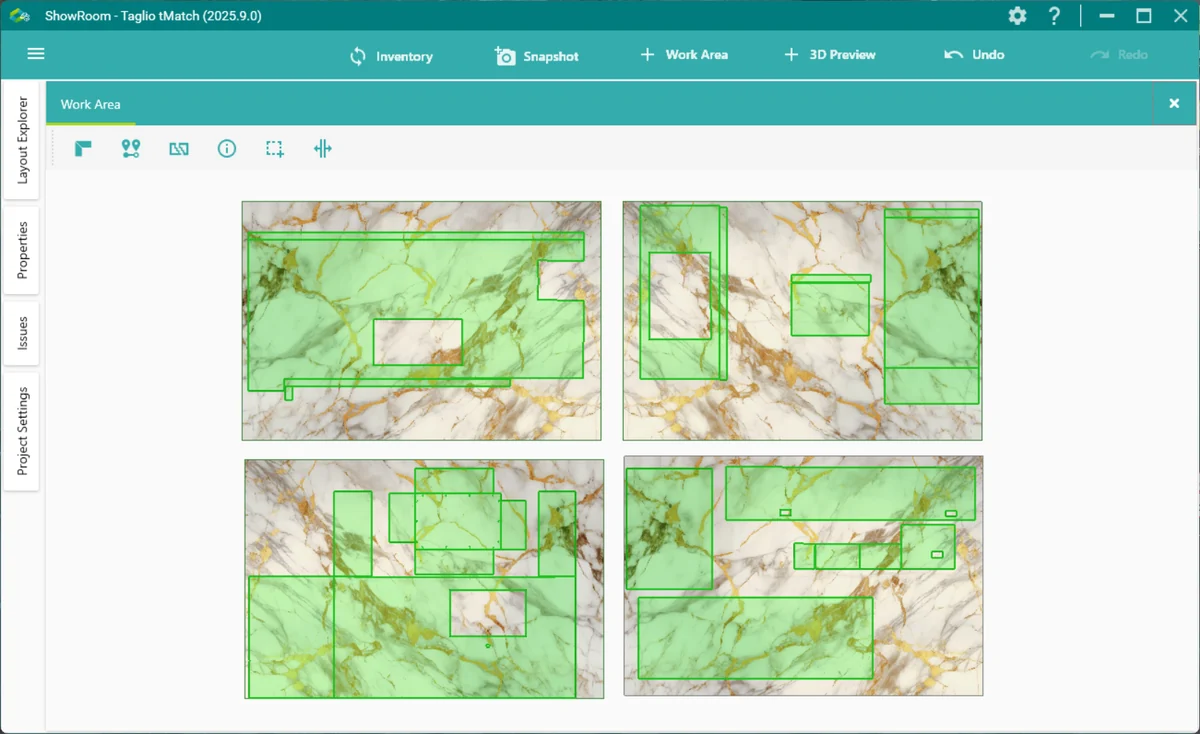The height and width of the screenshot is (734, 1200).
Task: Minimize the ShowRoom window
Action: [1107, 16]
